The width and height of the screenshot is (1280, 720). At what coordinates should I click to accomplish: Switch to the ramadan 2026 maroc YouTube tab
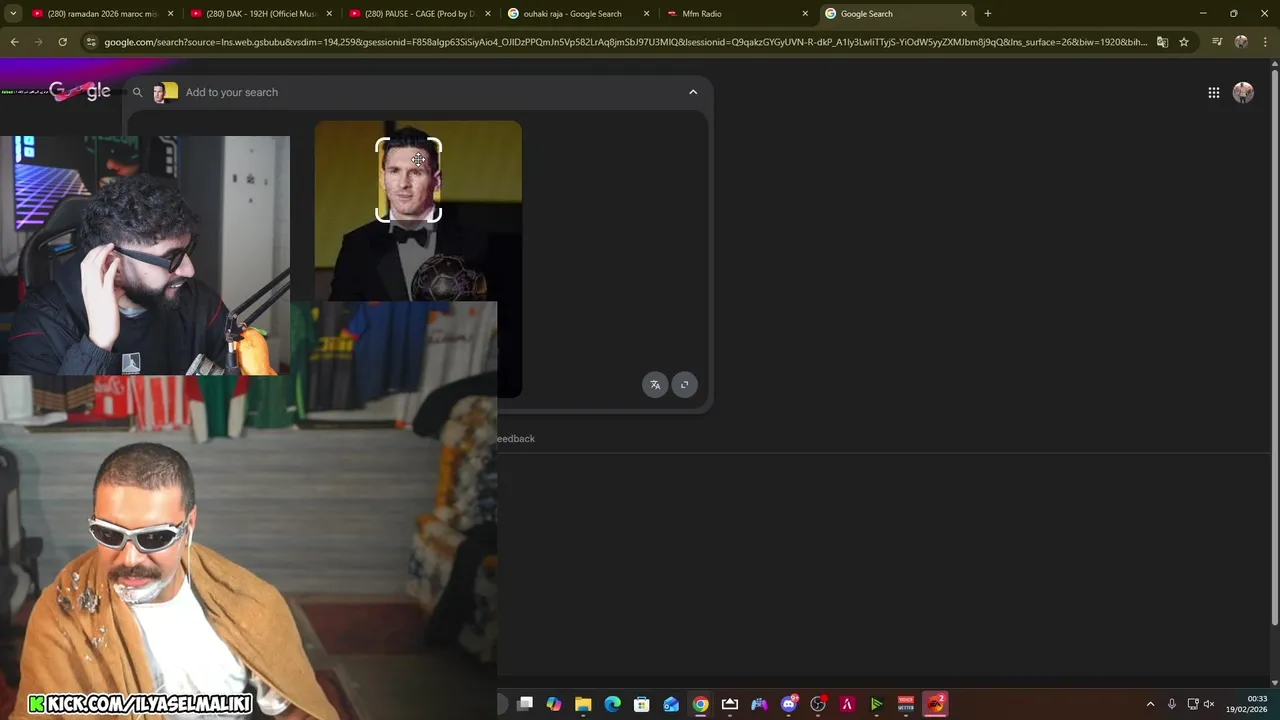pos(103,14)
